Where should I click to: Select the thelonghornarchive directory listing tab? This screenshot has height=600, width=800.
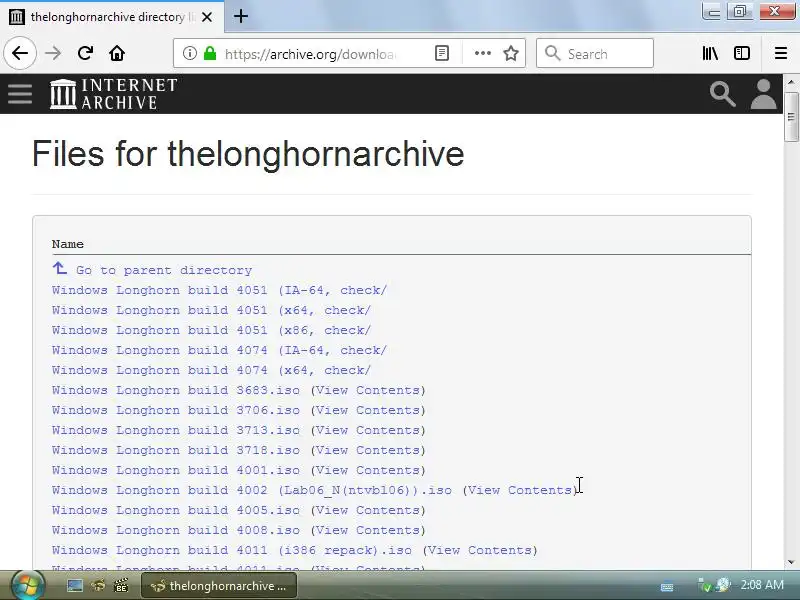[112, 17]
